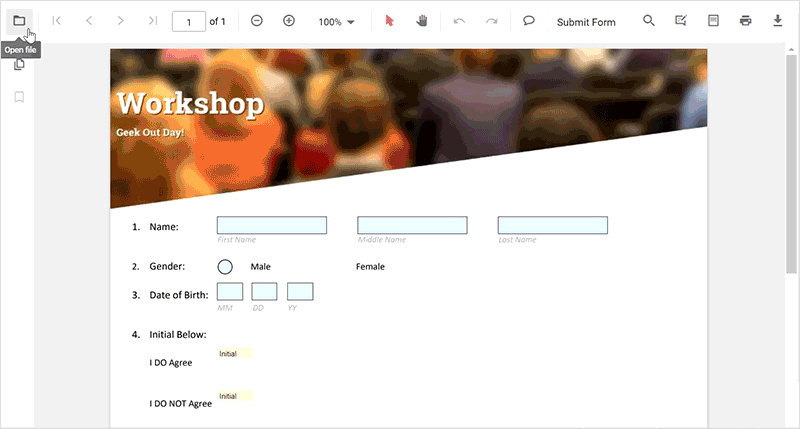Go to first page
Screen dimensions: 800x429
point(57,21)
